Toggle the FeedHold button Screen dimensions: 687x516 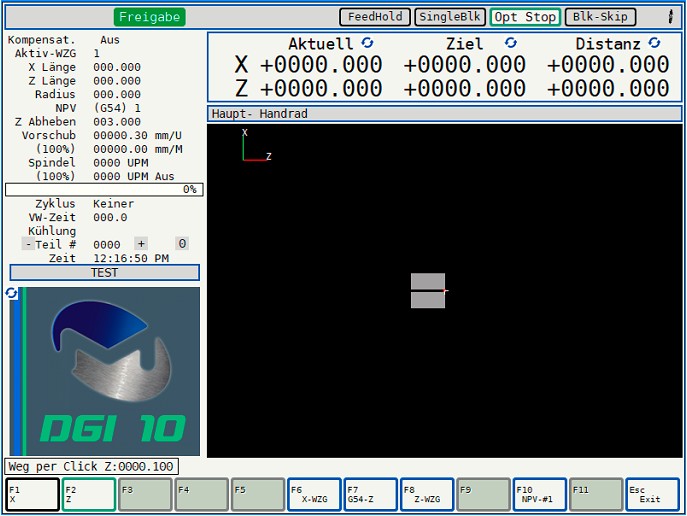click(375, 17)
